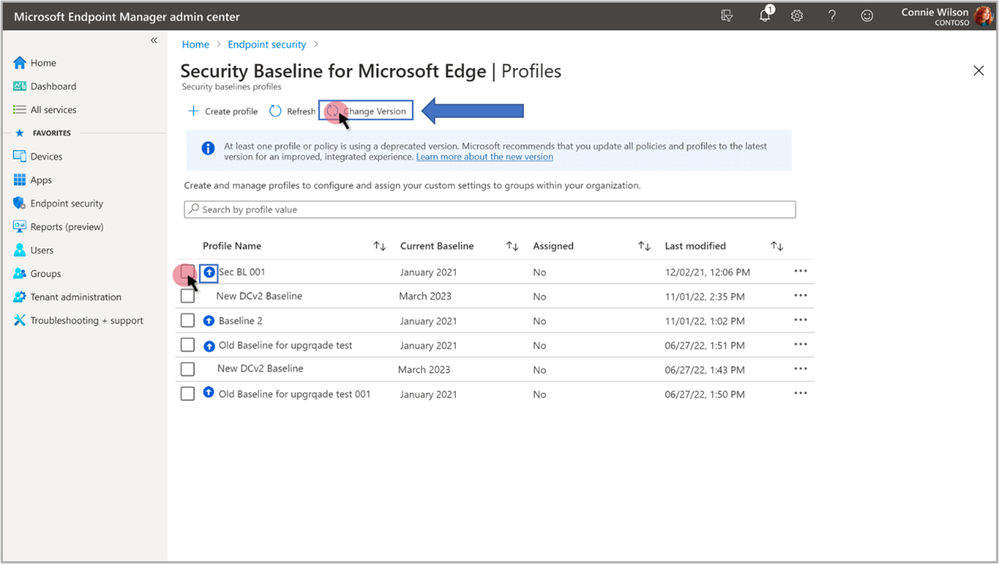Click the Home breadcrumb link
Screen dimensions: 999x564
coord(196,45)
